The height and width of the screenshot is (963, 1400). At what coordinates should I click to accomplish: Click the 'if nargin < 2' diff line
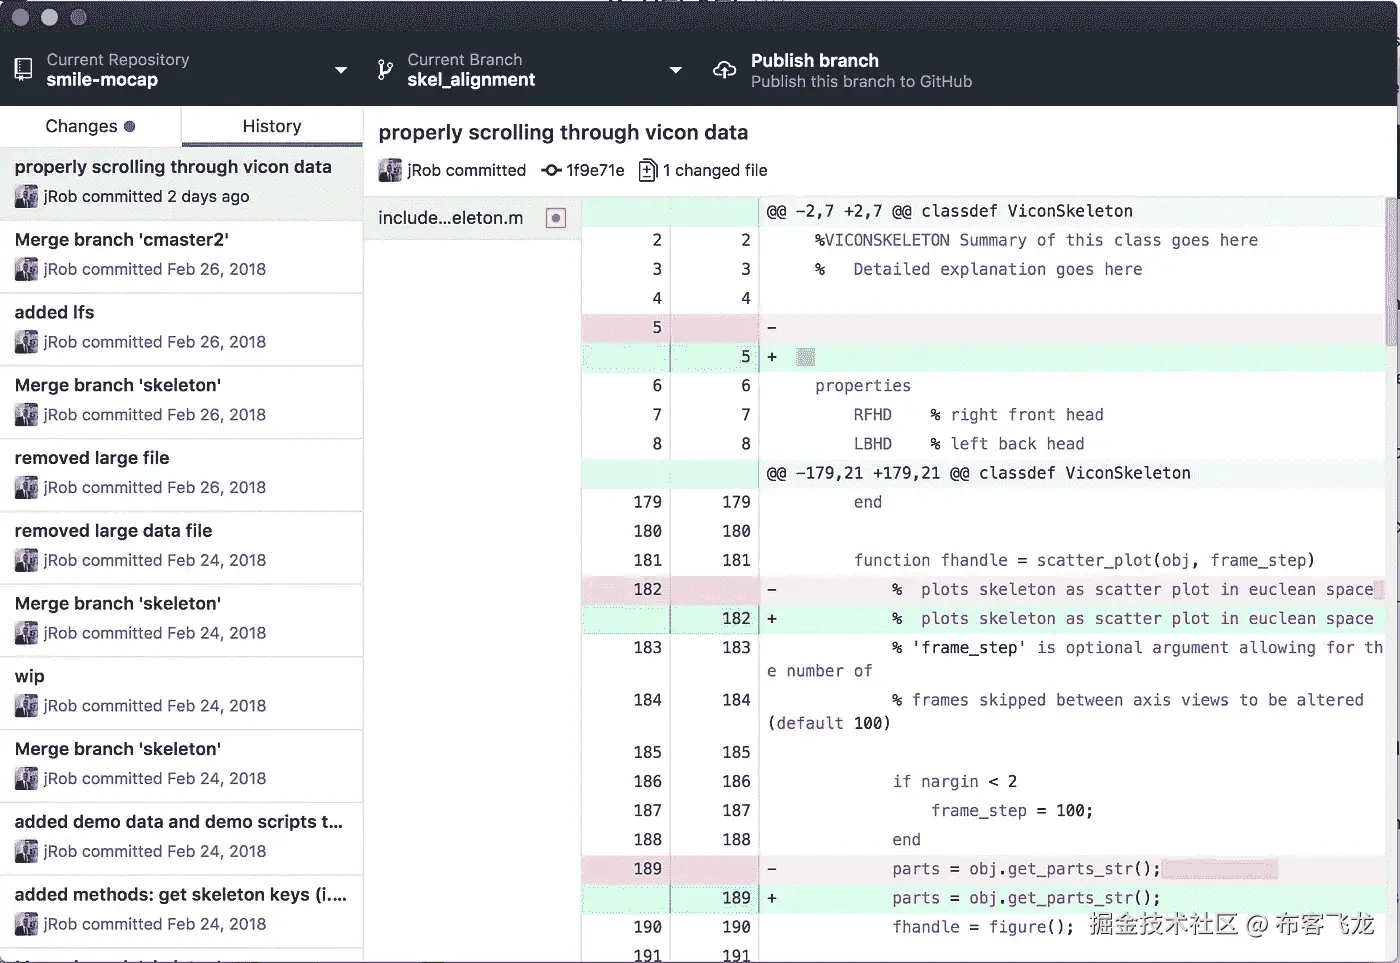[983, 781]
